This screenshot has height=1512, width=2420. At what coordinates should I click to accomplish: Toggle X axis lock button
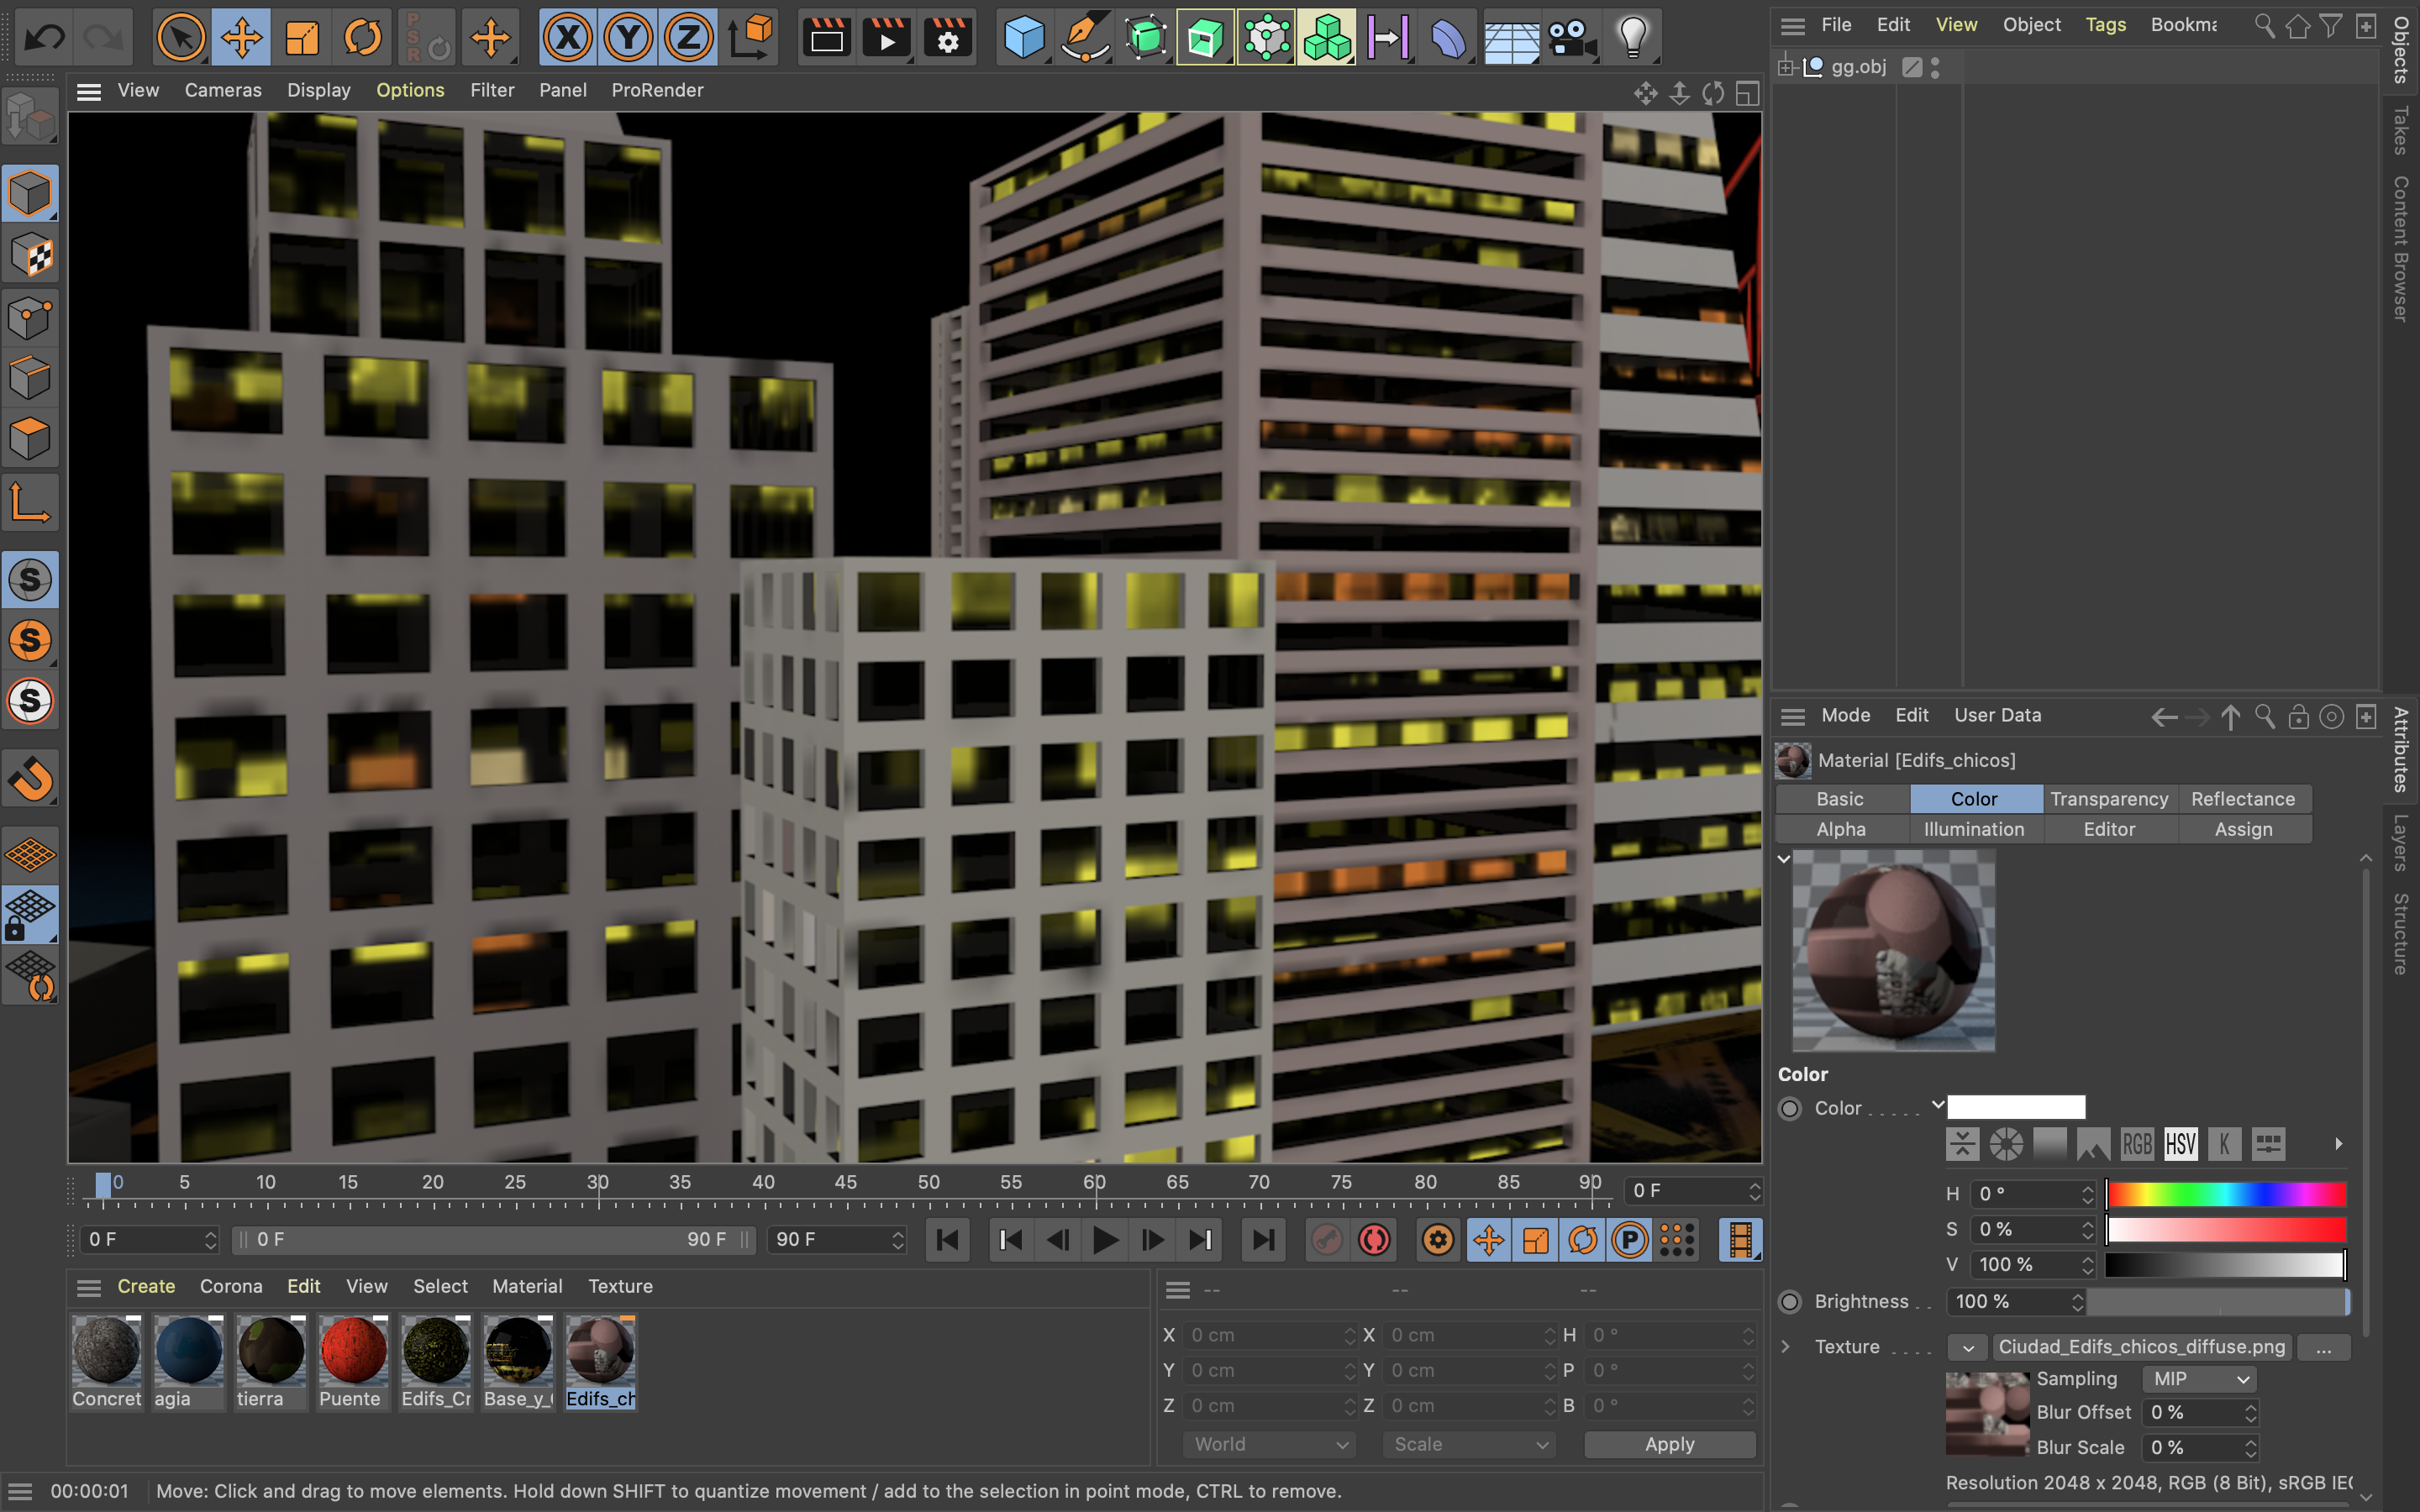click(568, 38)
